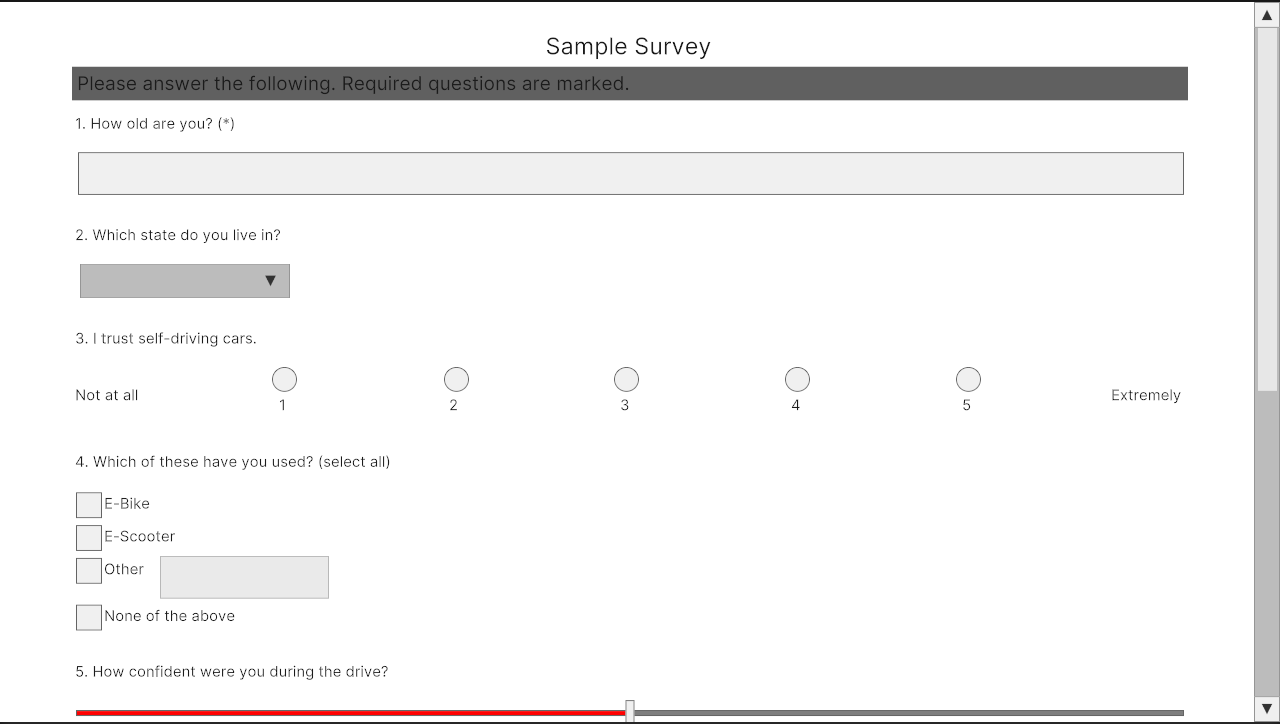Click the age input field for question 1

click(630, 173)
